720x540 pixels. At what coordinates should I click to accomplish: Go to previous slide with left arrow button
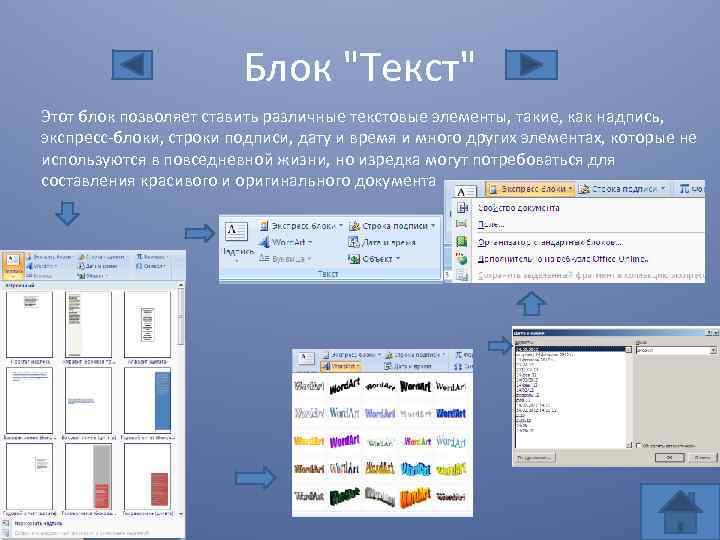coord(132,65)
